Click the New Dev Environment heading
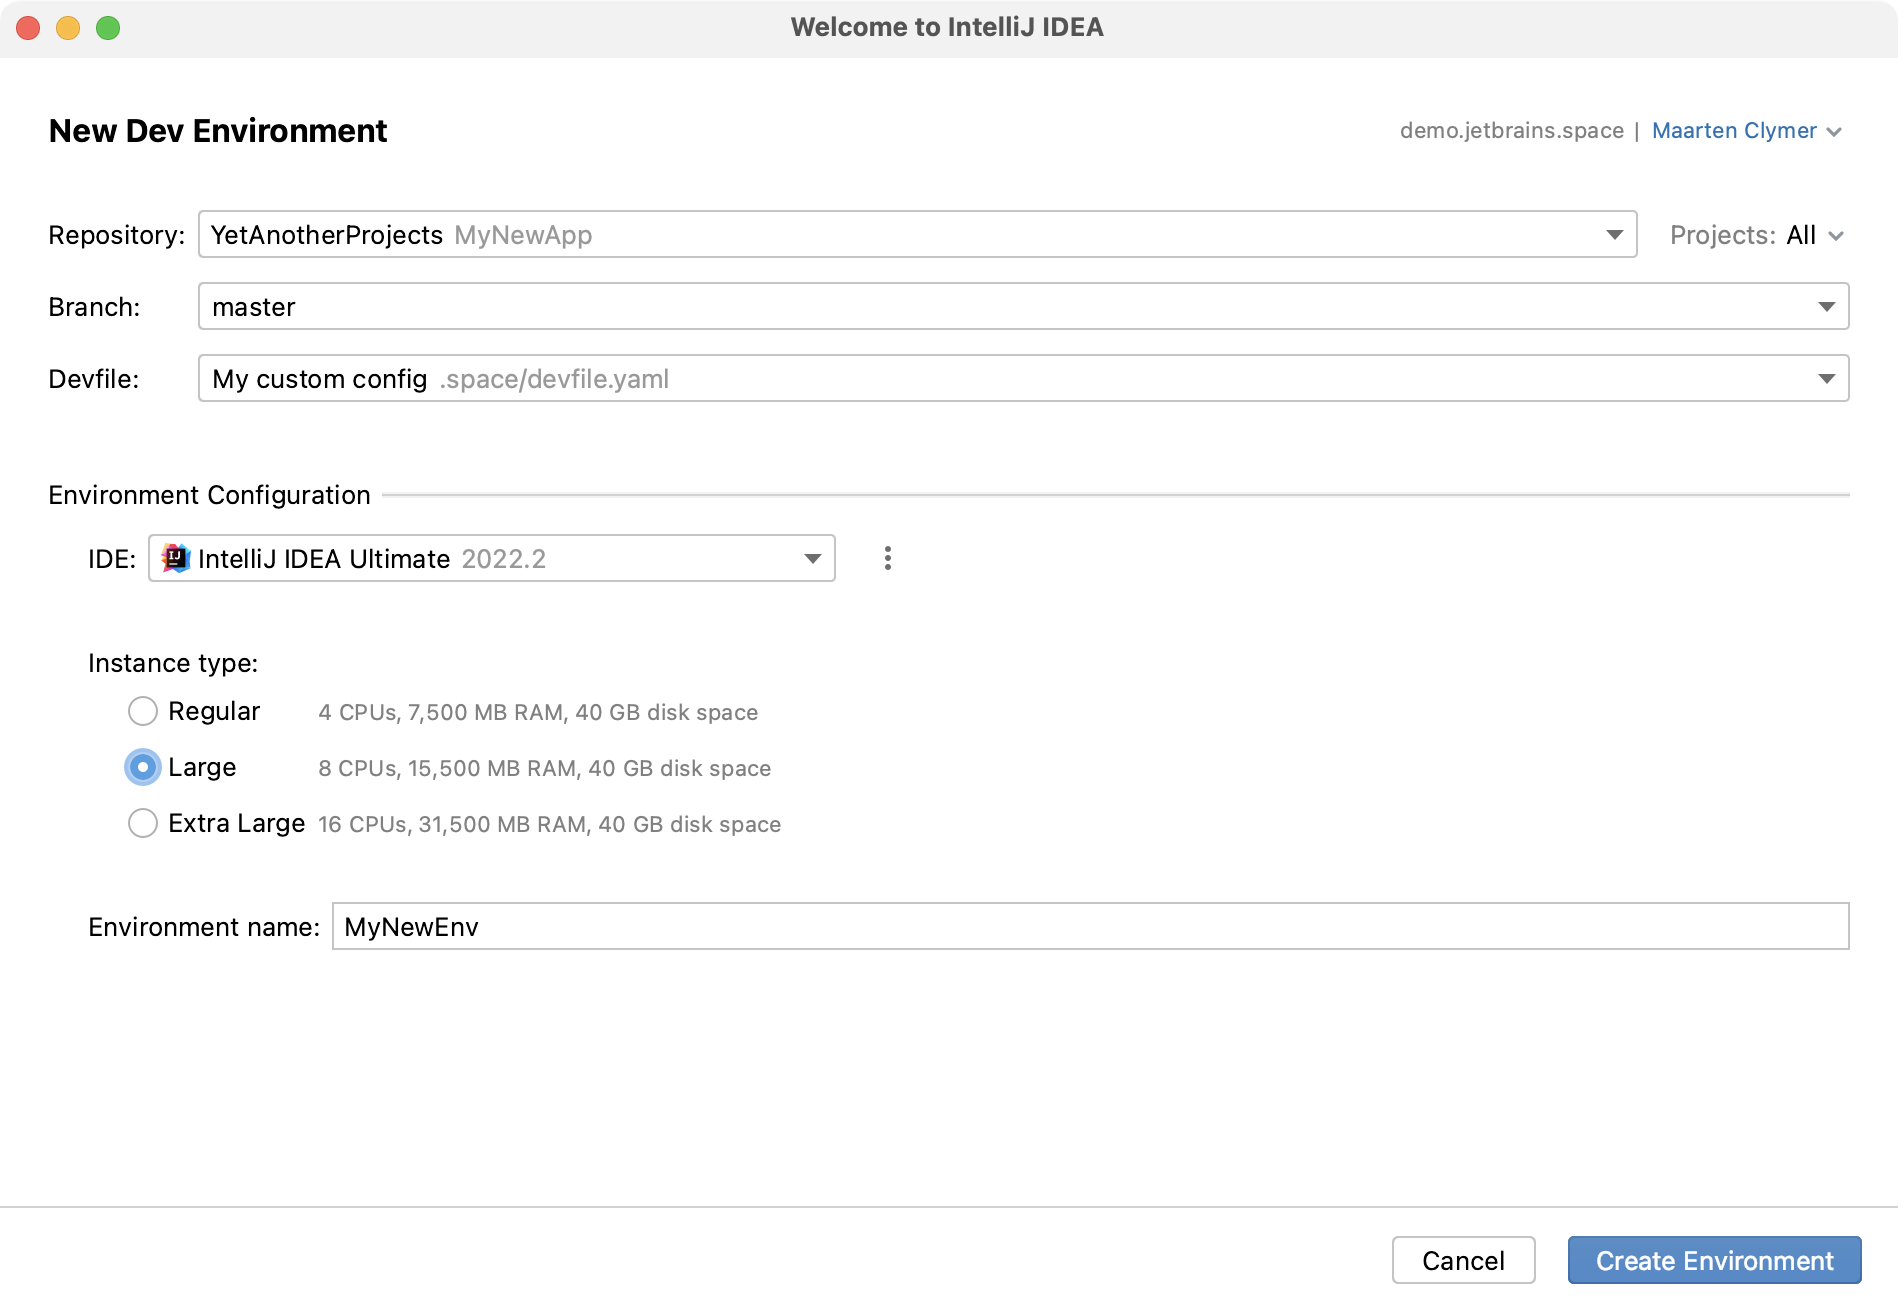Viewport: 1898px width, 1316px height. (x=218, y=131)
